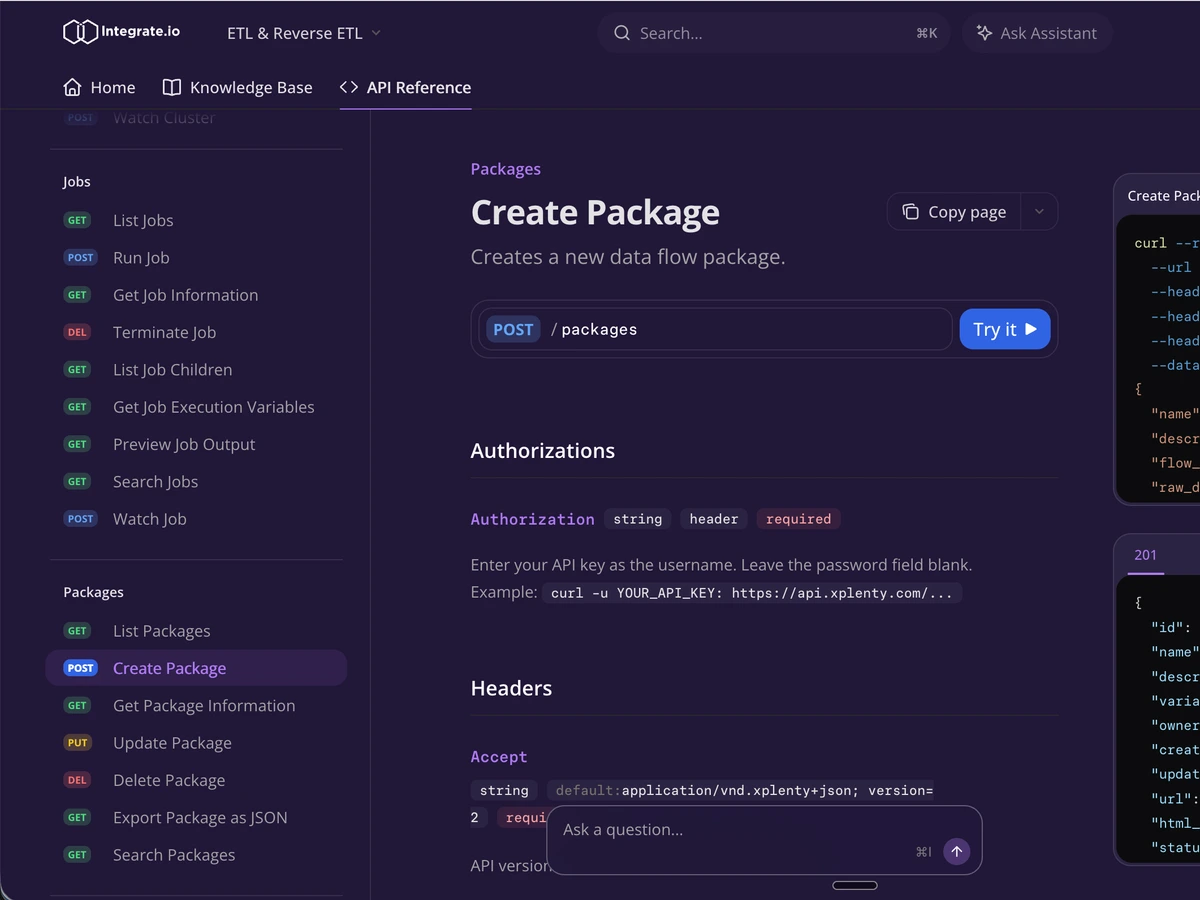
Task: Click the Try it button
Action: [1005, 329]
